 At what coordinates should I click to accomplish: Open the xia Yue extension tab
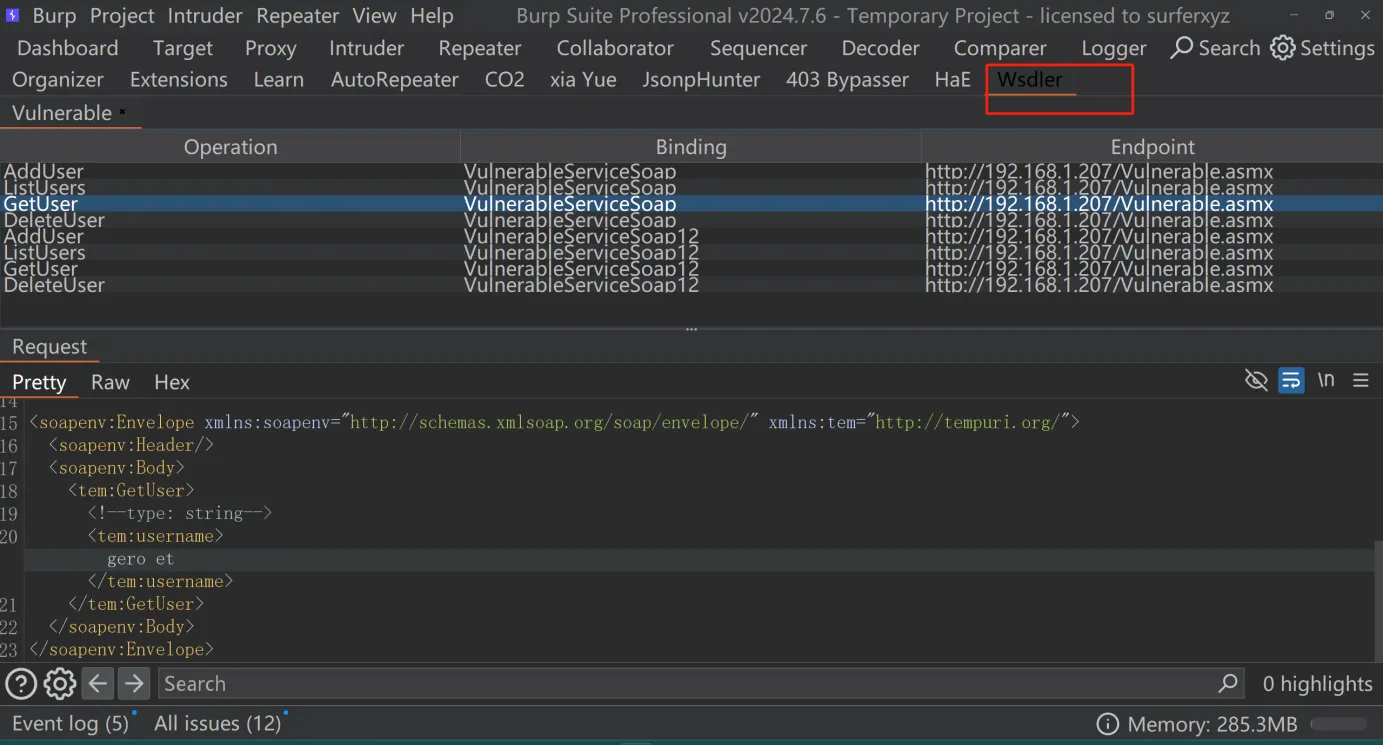coord(583,79)
